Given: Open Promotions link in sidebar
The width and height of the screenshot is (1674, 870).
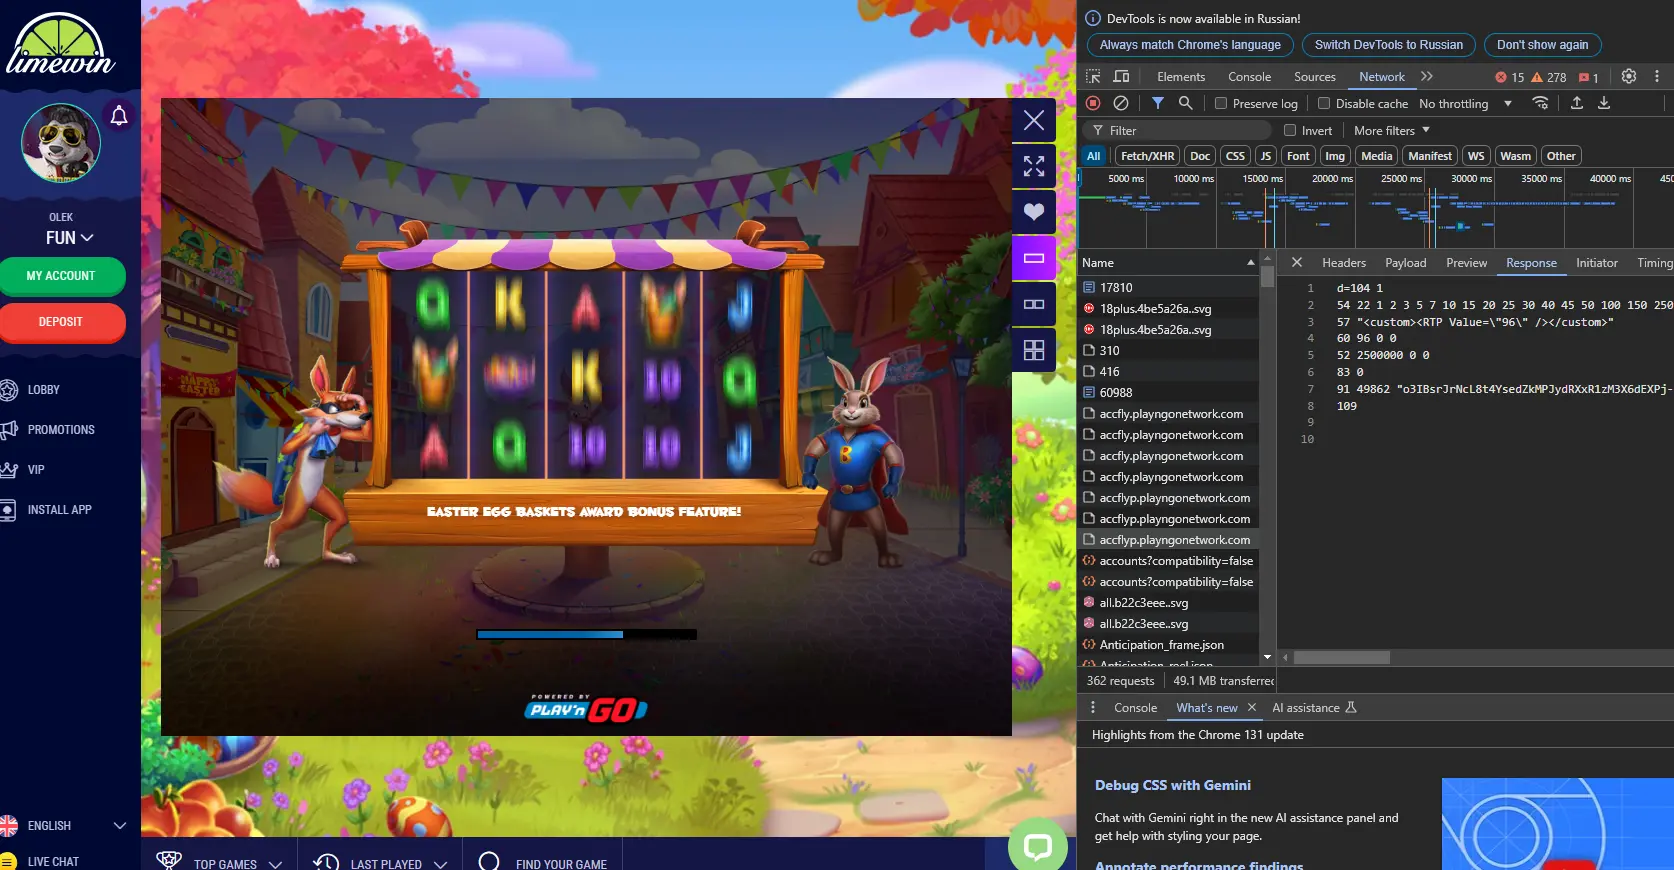Looking at the screenshot, I should [x=61, y=430].
